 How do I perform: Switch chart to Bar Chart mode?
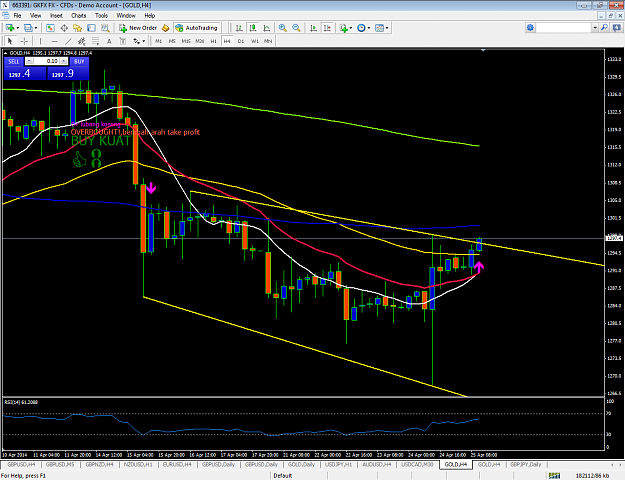click(239, 28)
